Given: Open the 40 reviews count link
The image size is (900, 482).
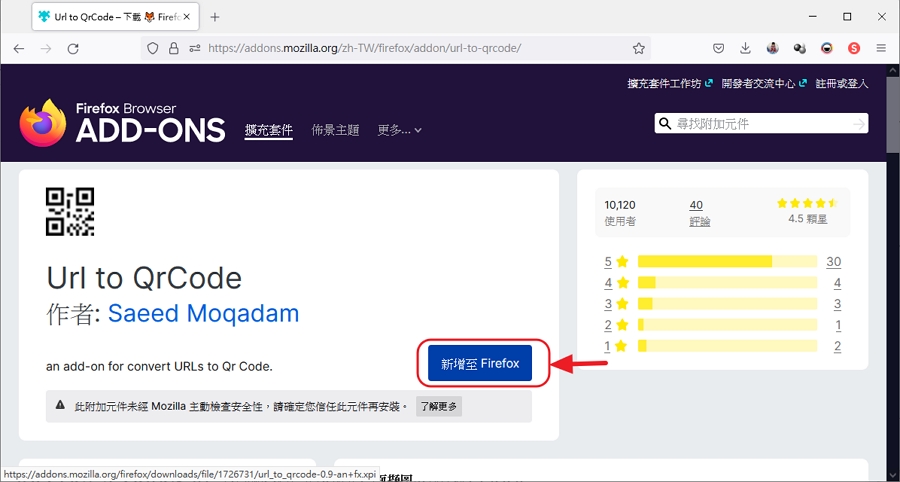Looking at the screenshot, I should (696, 205).
